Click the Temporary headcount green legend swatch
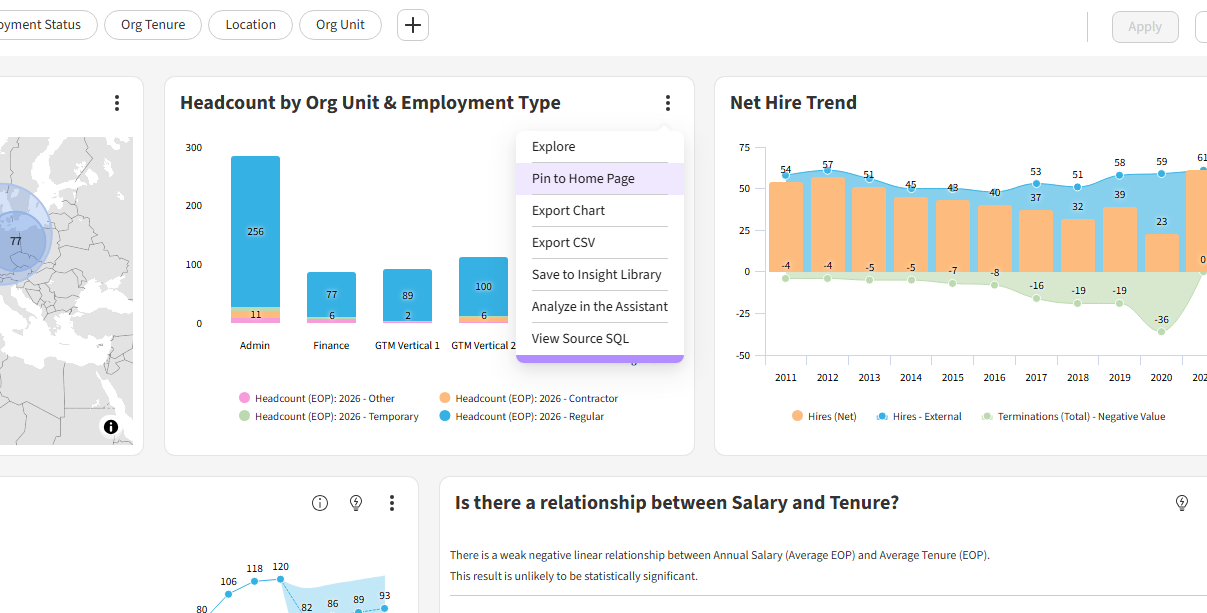1207x613 pixels. click(x=244, y=416)
